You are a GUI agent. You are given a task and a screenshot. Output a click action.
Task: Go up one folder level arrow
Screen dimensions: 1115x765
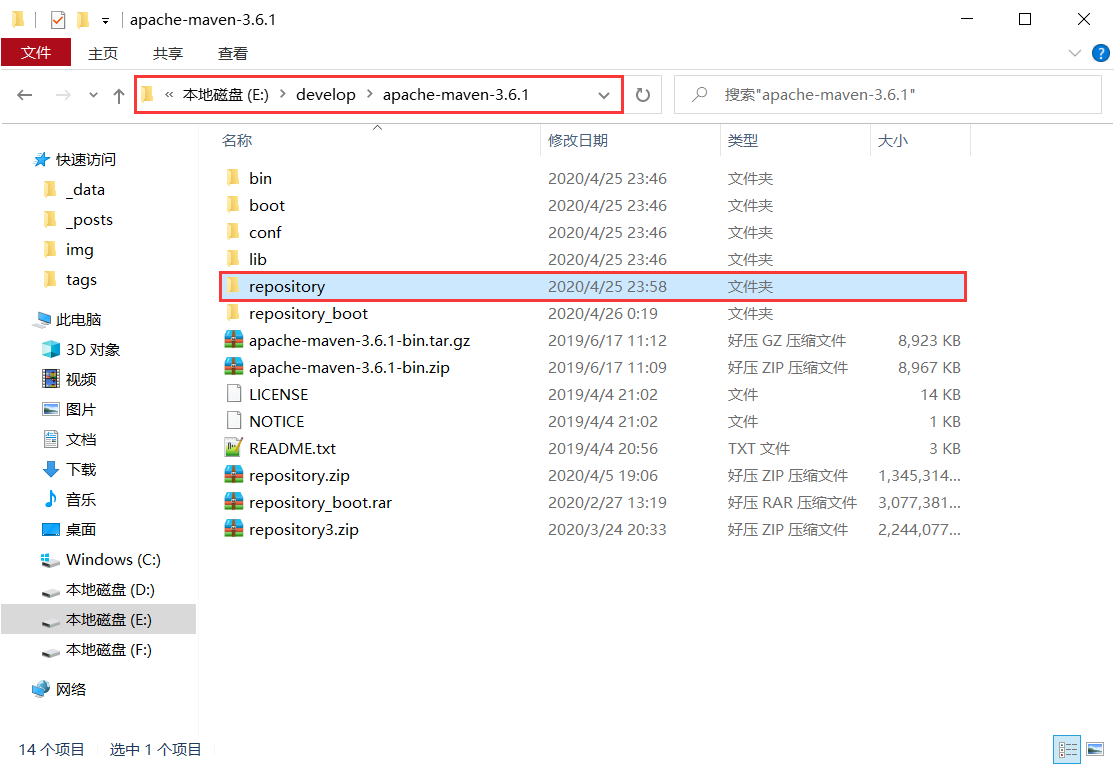(119, 95)
